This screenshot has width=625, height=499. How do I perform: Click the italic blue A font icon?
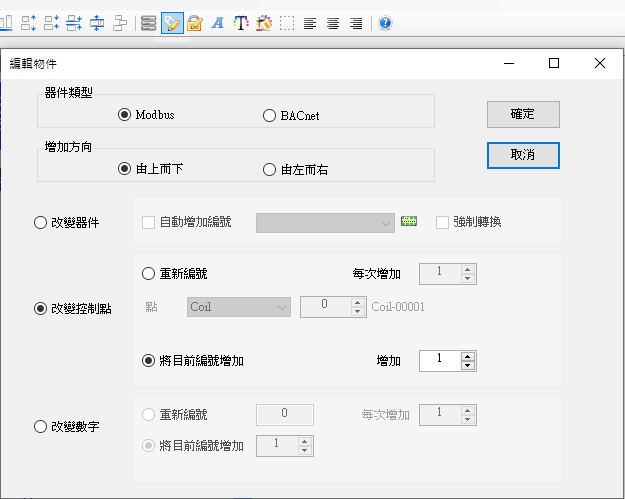click(217, 23)
